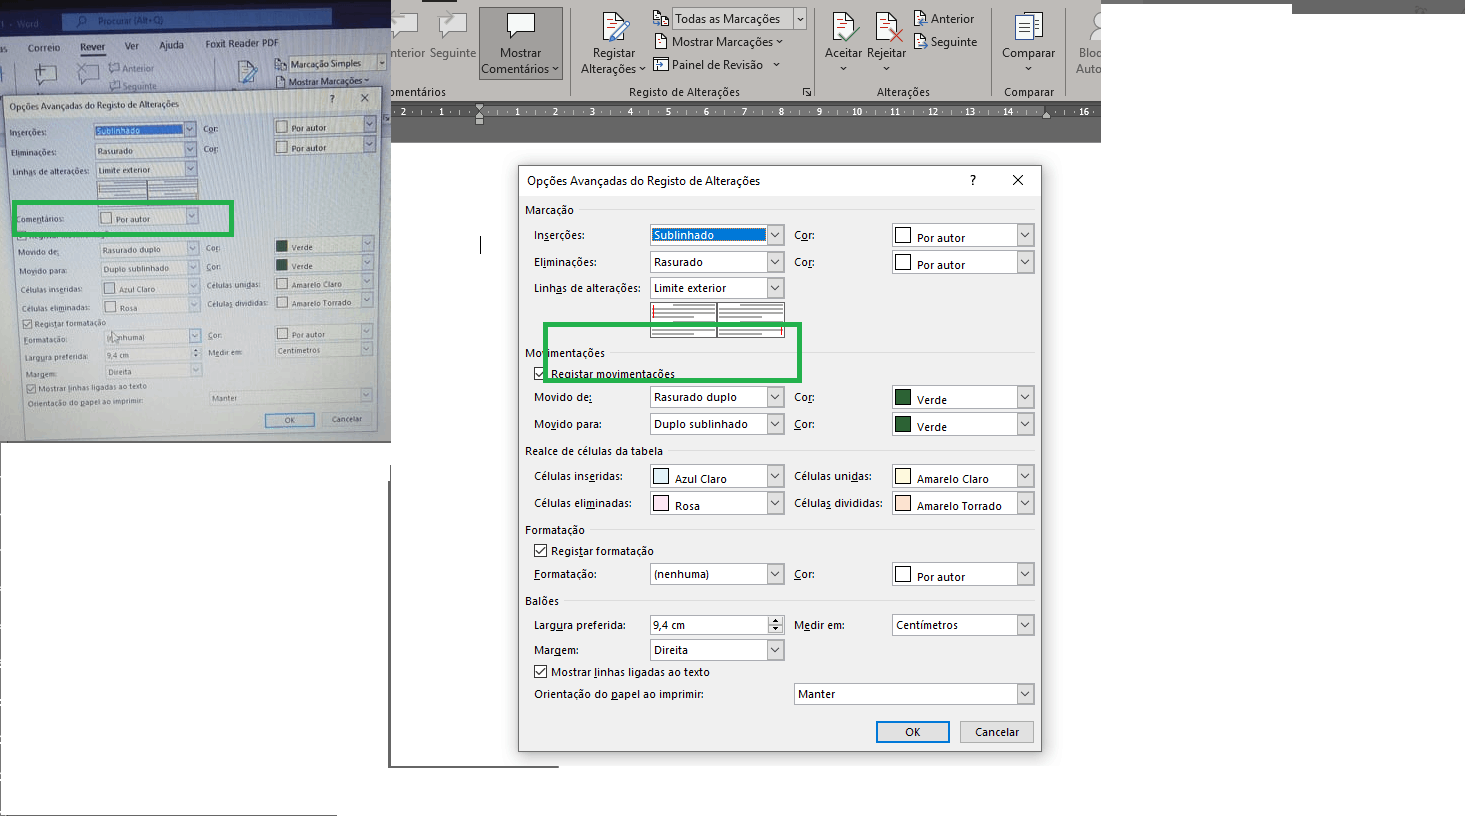Click the Largura preferida spinner arrows in the screenshot dialog
Screen dimensions: 1465x816
tap(776, 625)
